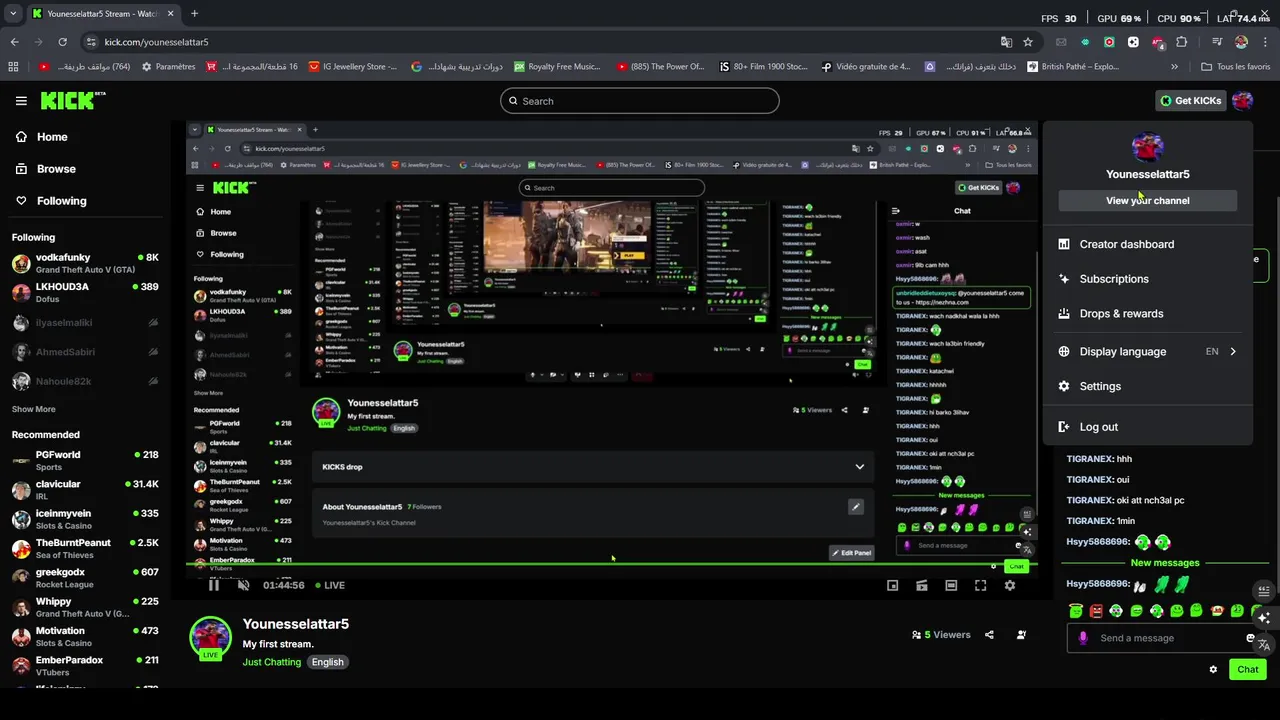The height and width of the screenshot is (720, 1280).
Task: Click the profile avatar next to Get KICKs
Action: [1242, 100]
